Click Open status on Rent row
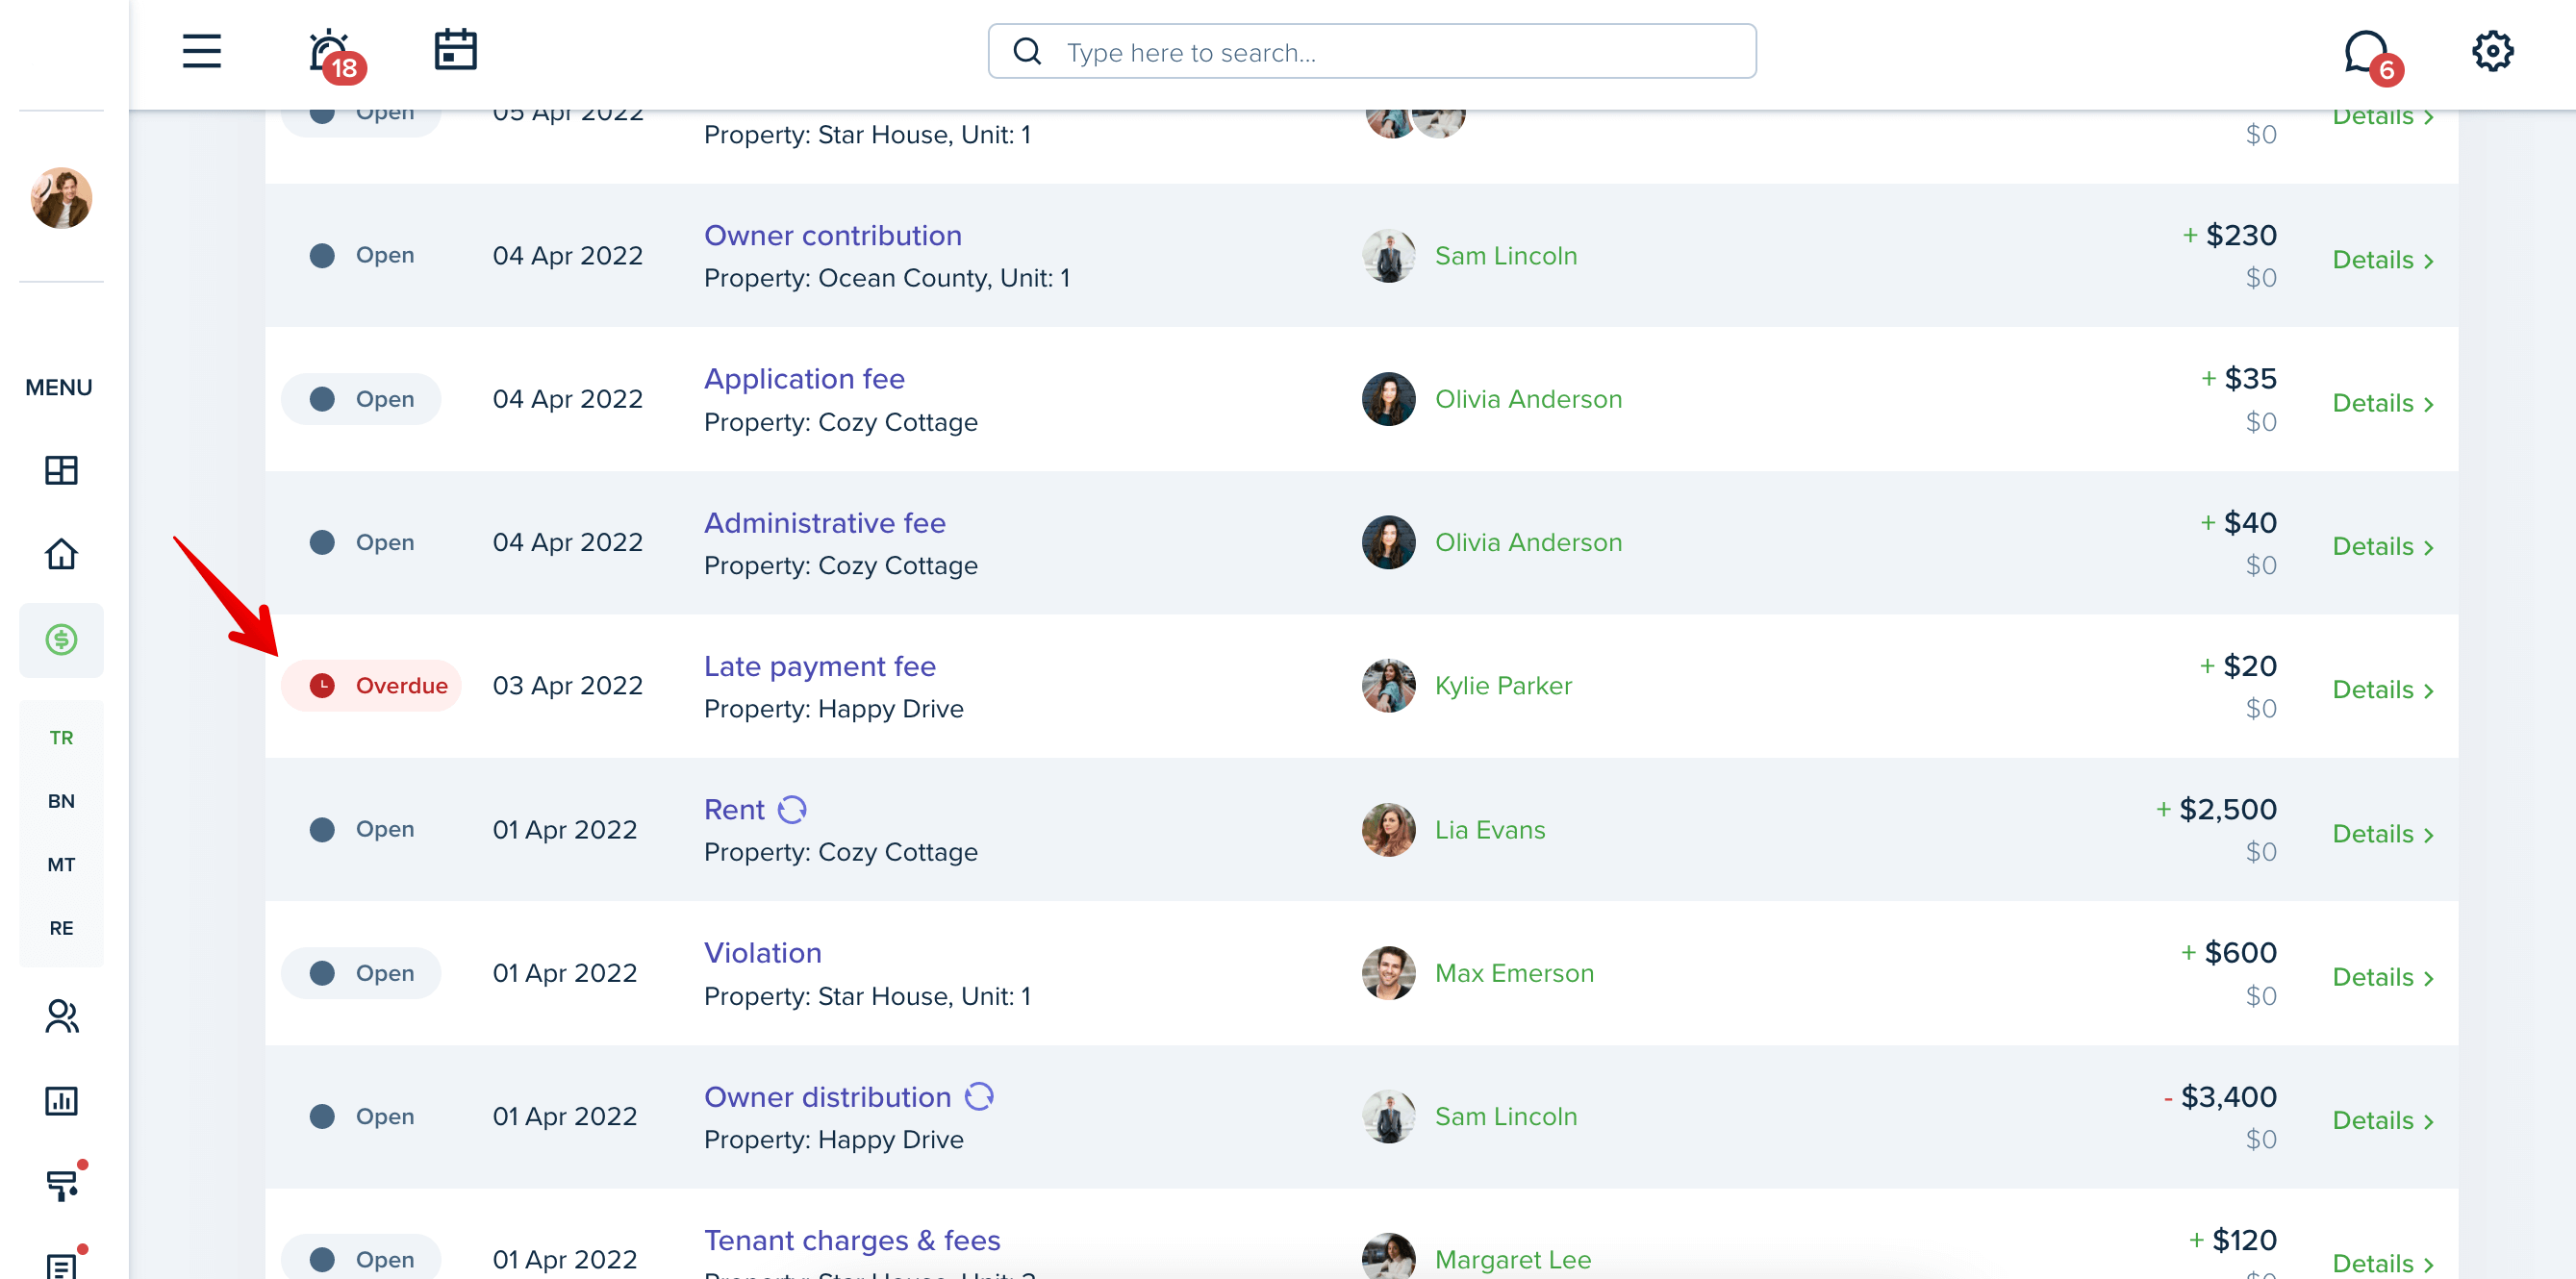 pos(361,829)
